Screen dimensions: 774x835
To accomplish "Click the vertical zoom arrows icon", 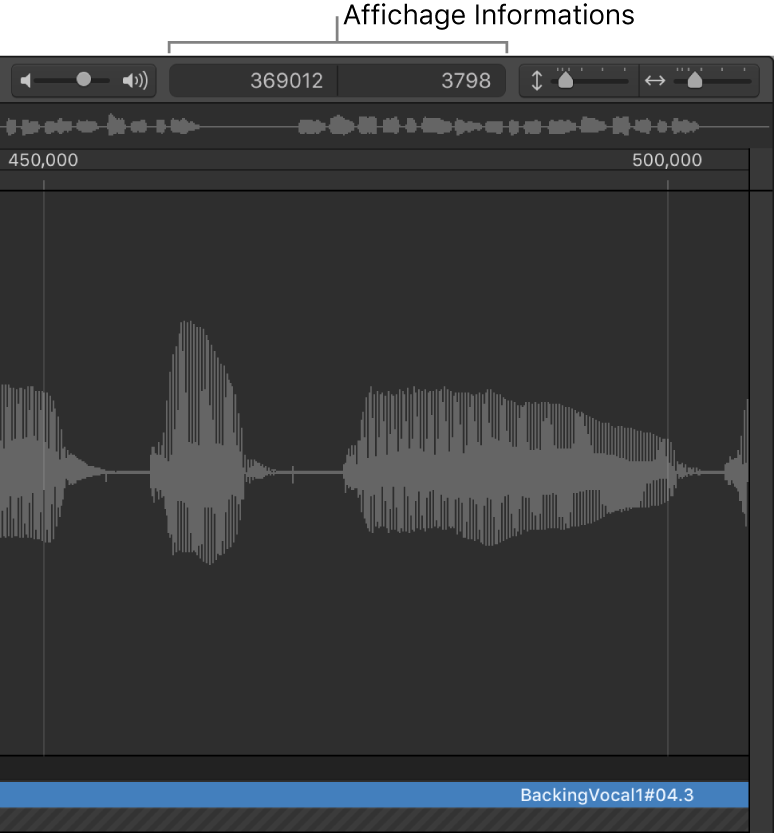I will [536, 81].
